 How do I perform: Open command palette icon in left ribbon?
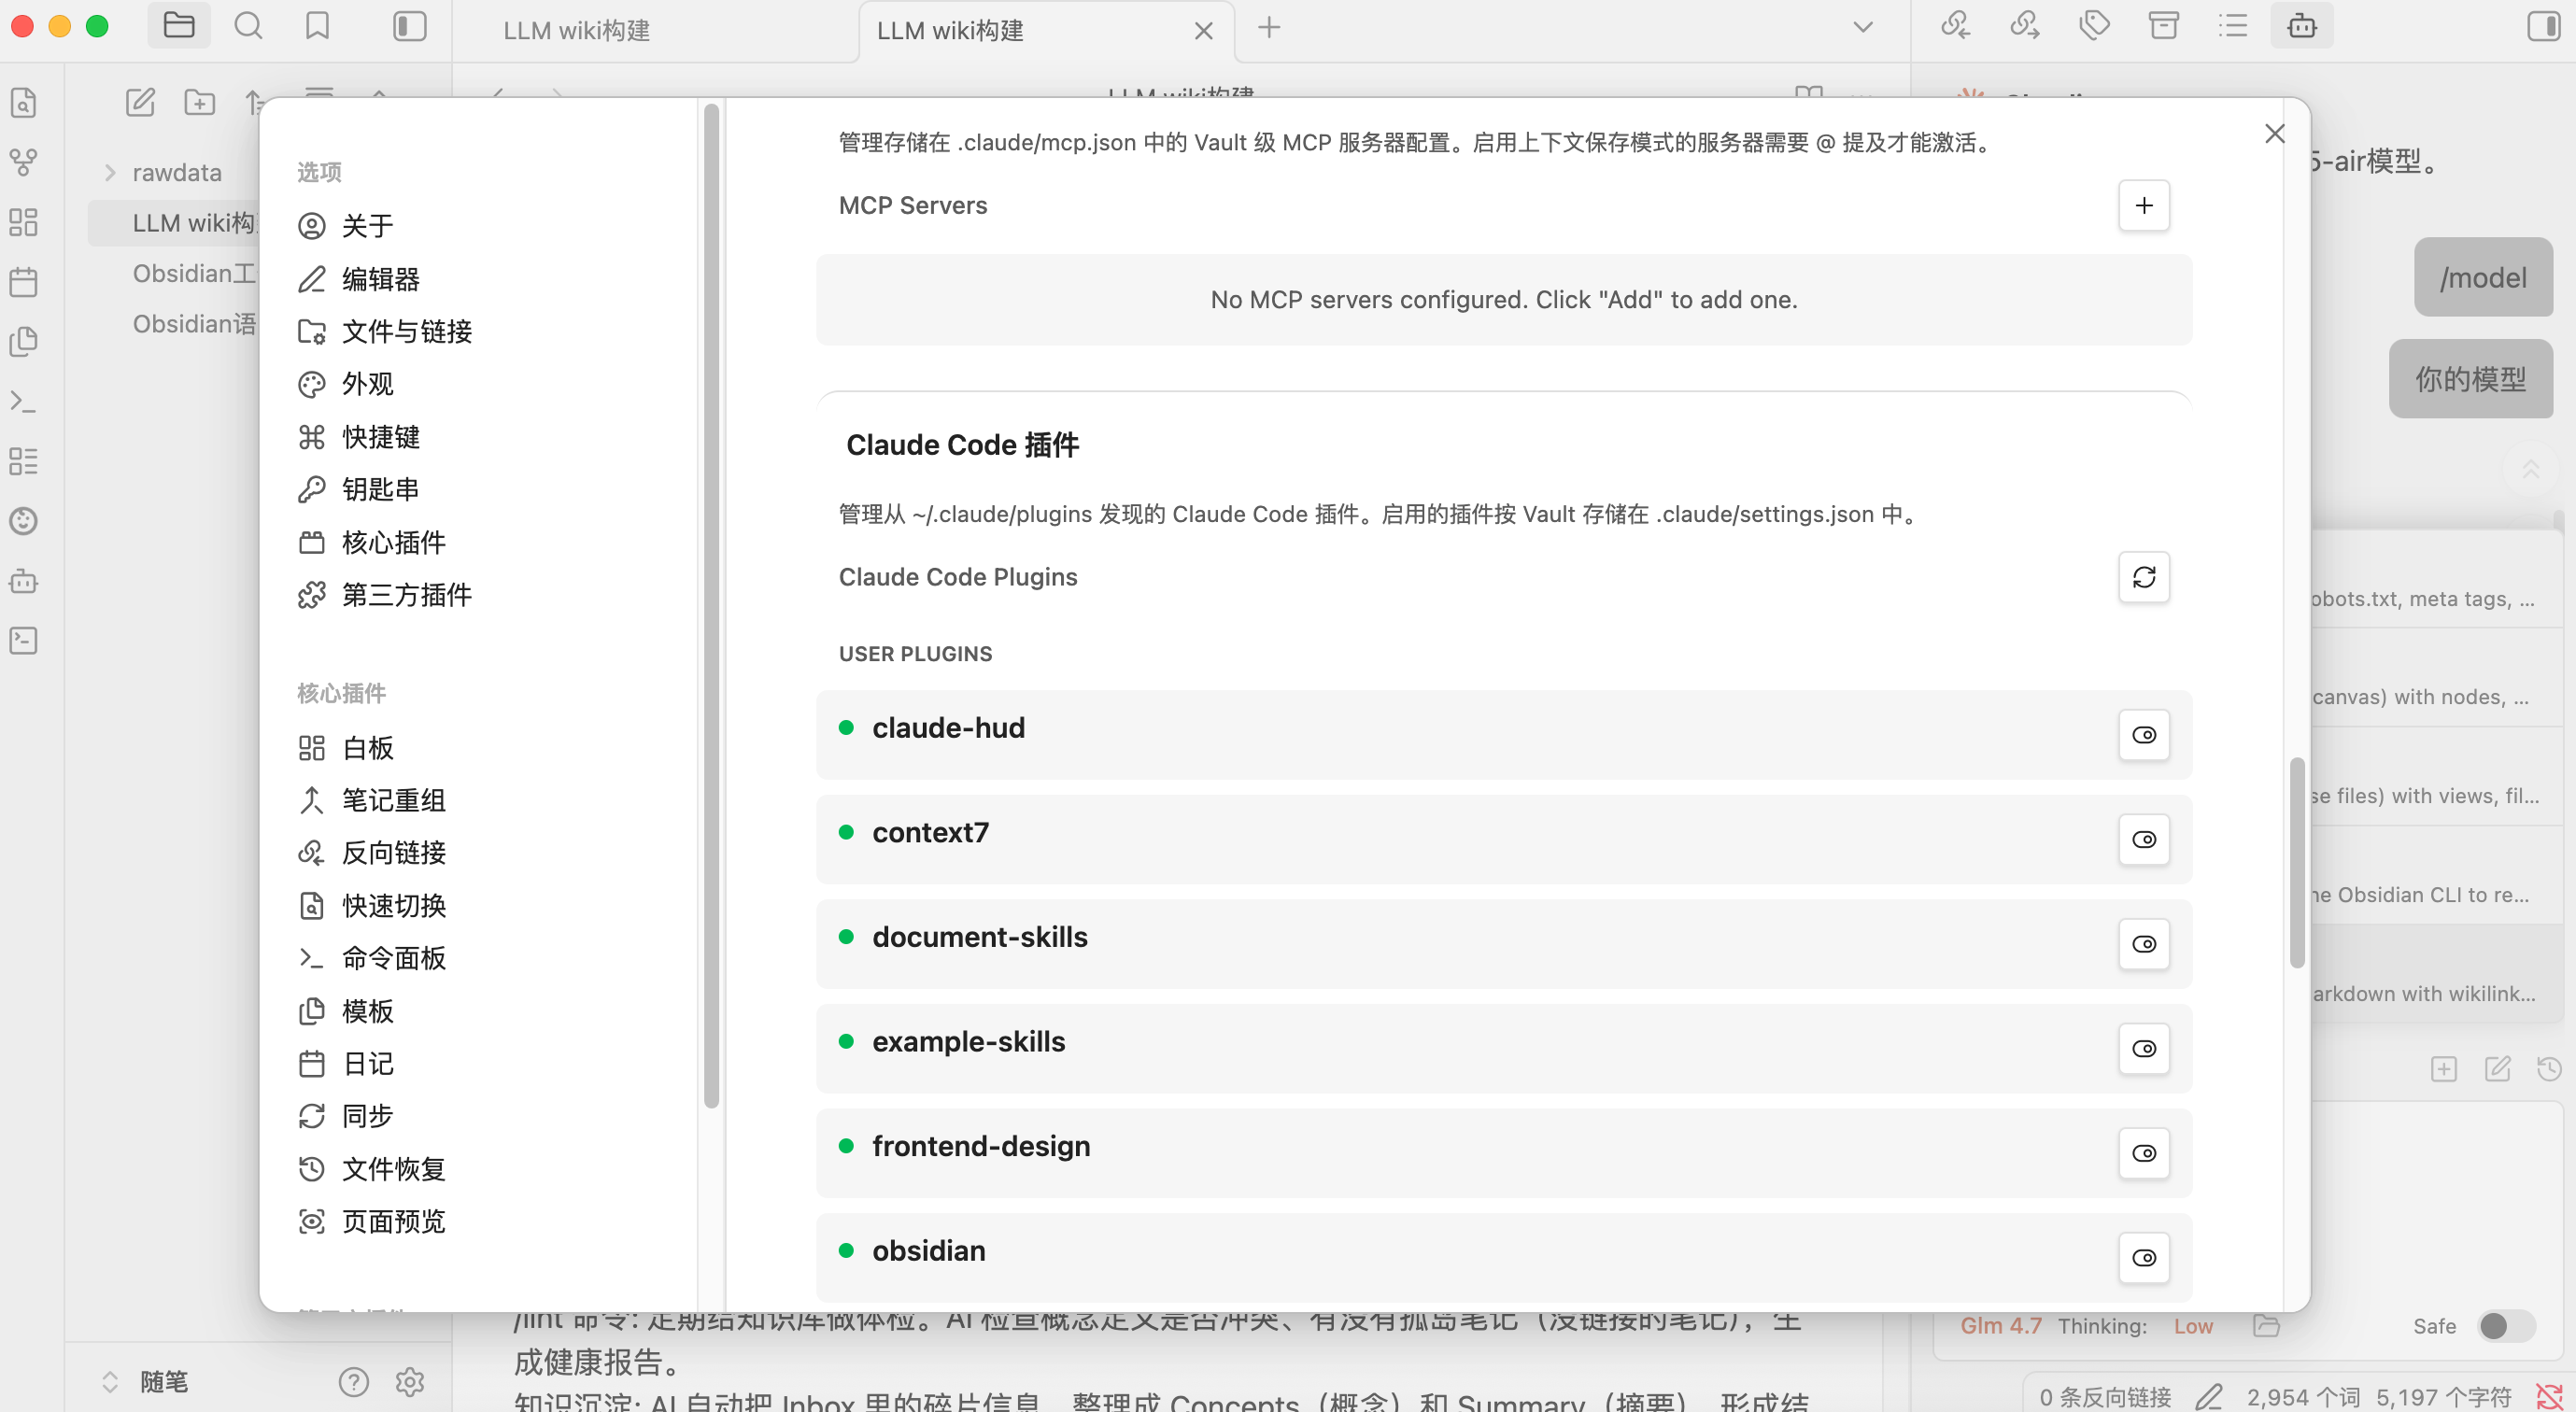click(24, 401)
